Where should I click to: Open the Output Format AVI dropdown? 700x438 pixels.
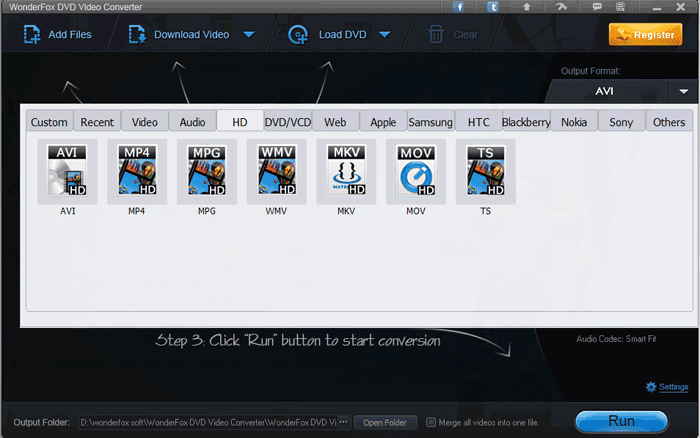(684, 91)
